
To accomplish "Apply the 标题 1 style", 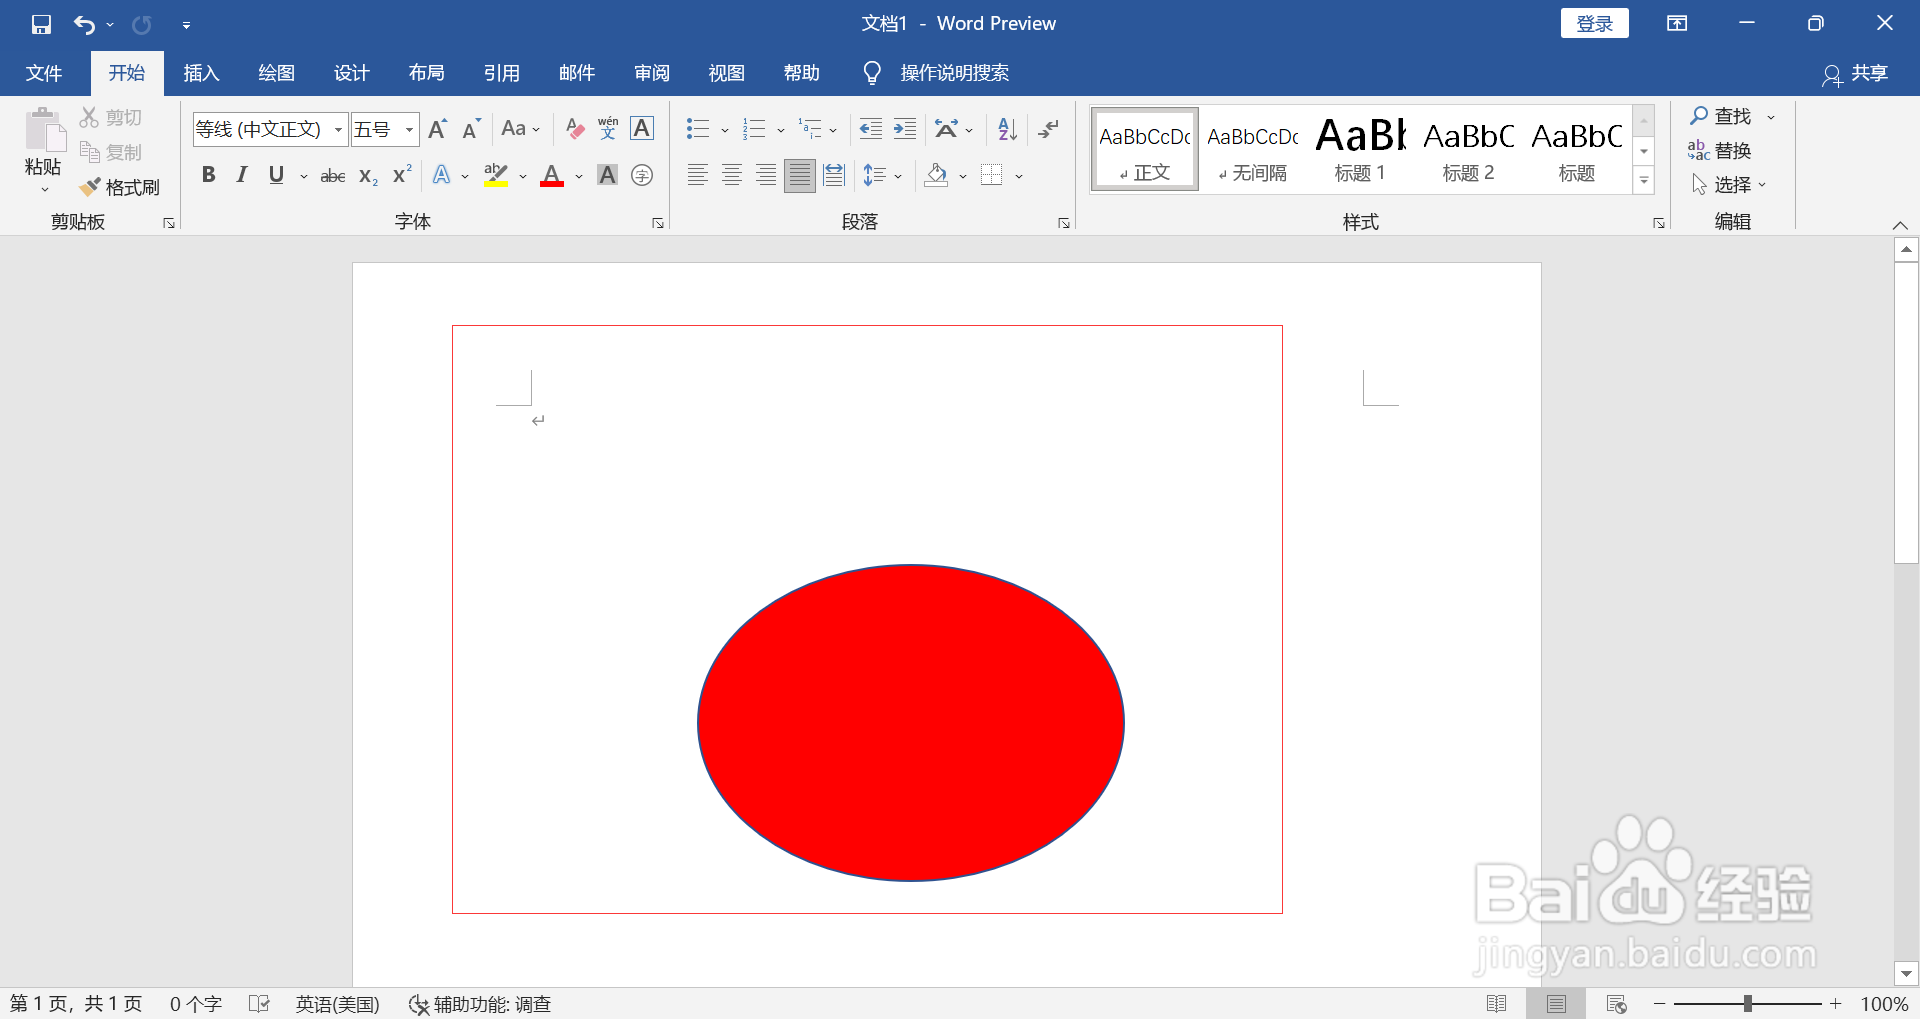I will tap(1360, 149).
